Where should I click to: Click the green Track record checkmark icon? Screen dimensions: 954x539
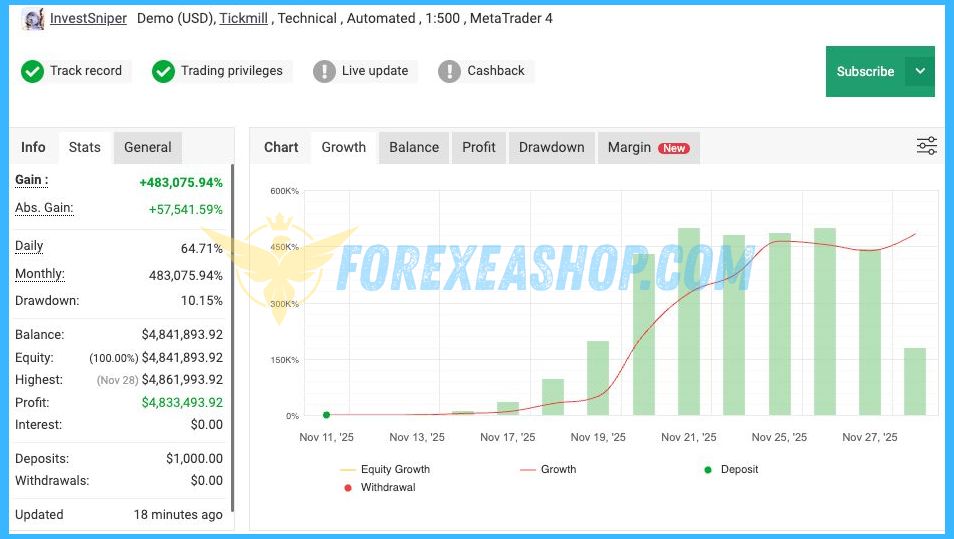click(32, 71)
